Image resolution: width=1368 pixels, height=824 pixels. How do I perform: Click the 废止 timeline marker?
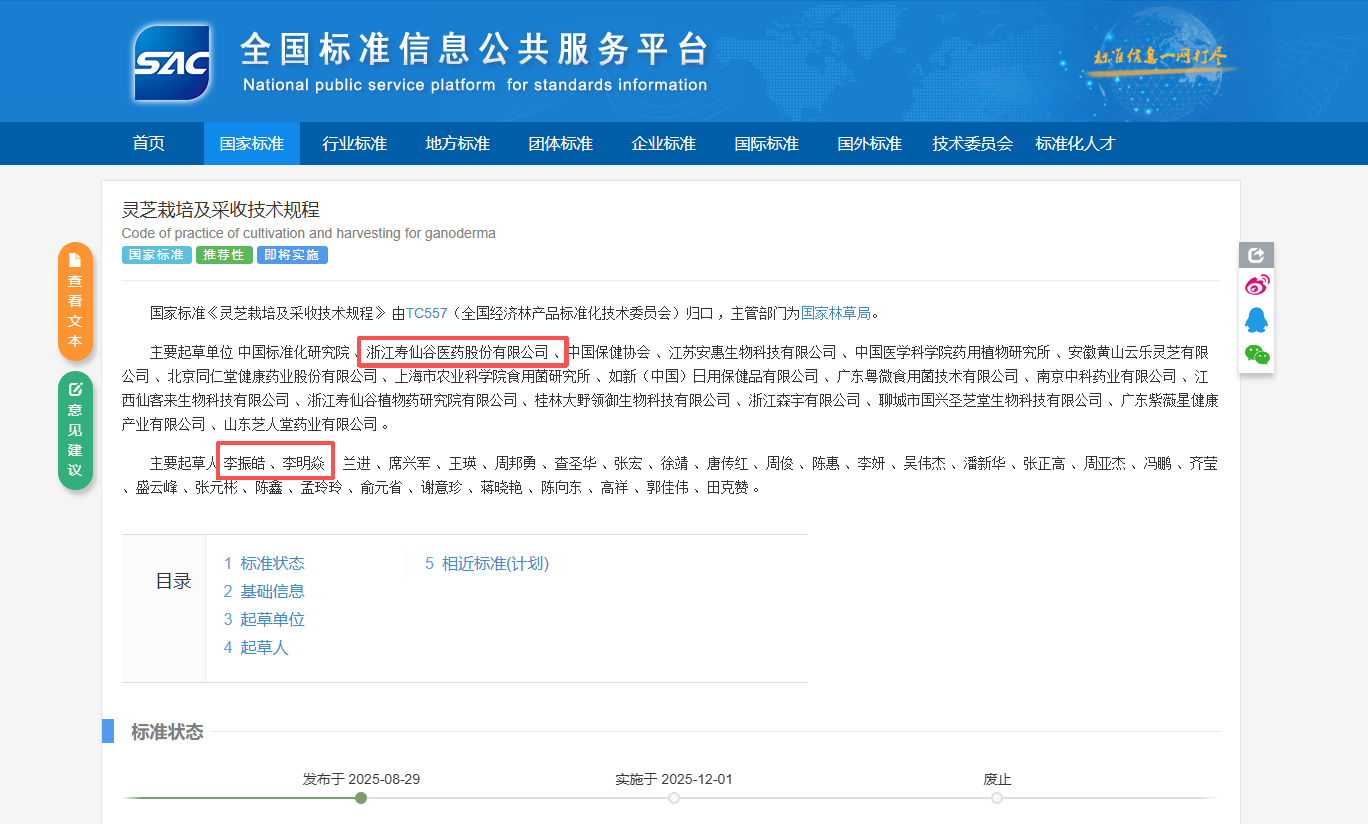997,797
